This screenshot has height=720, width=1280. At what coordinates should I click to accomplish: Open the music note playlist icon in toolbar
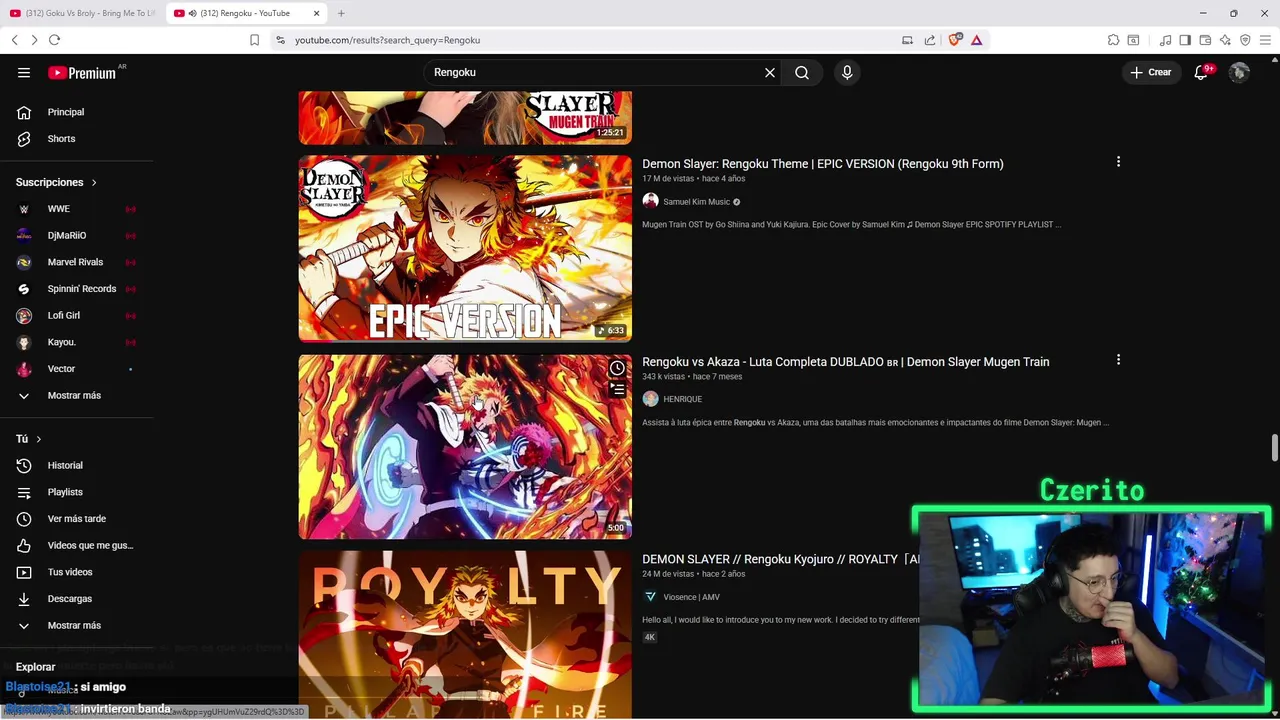pos(1165,40)
